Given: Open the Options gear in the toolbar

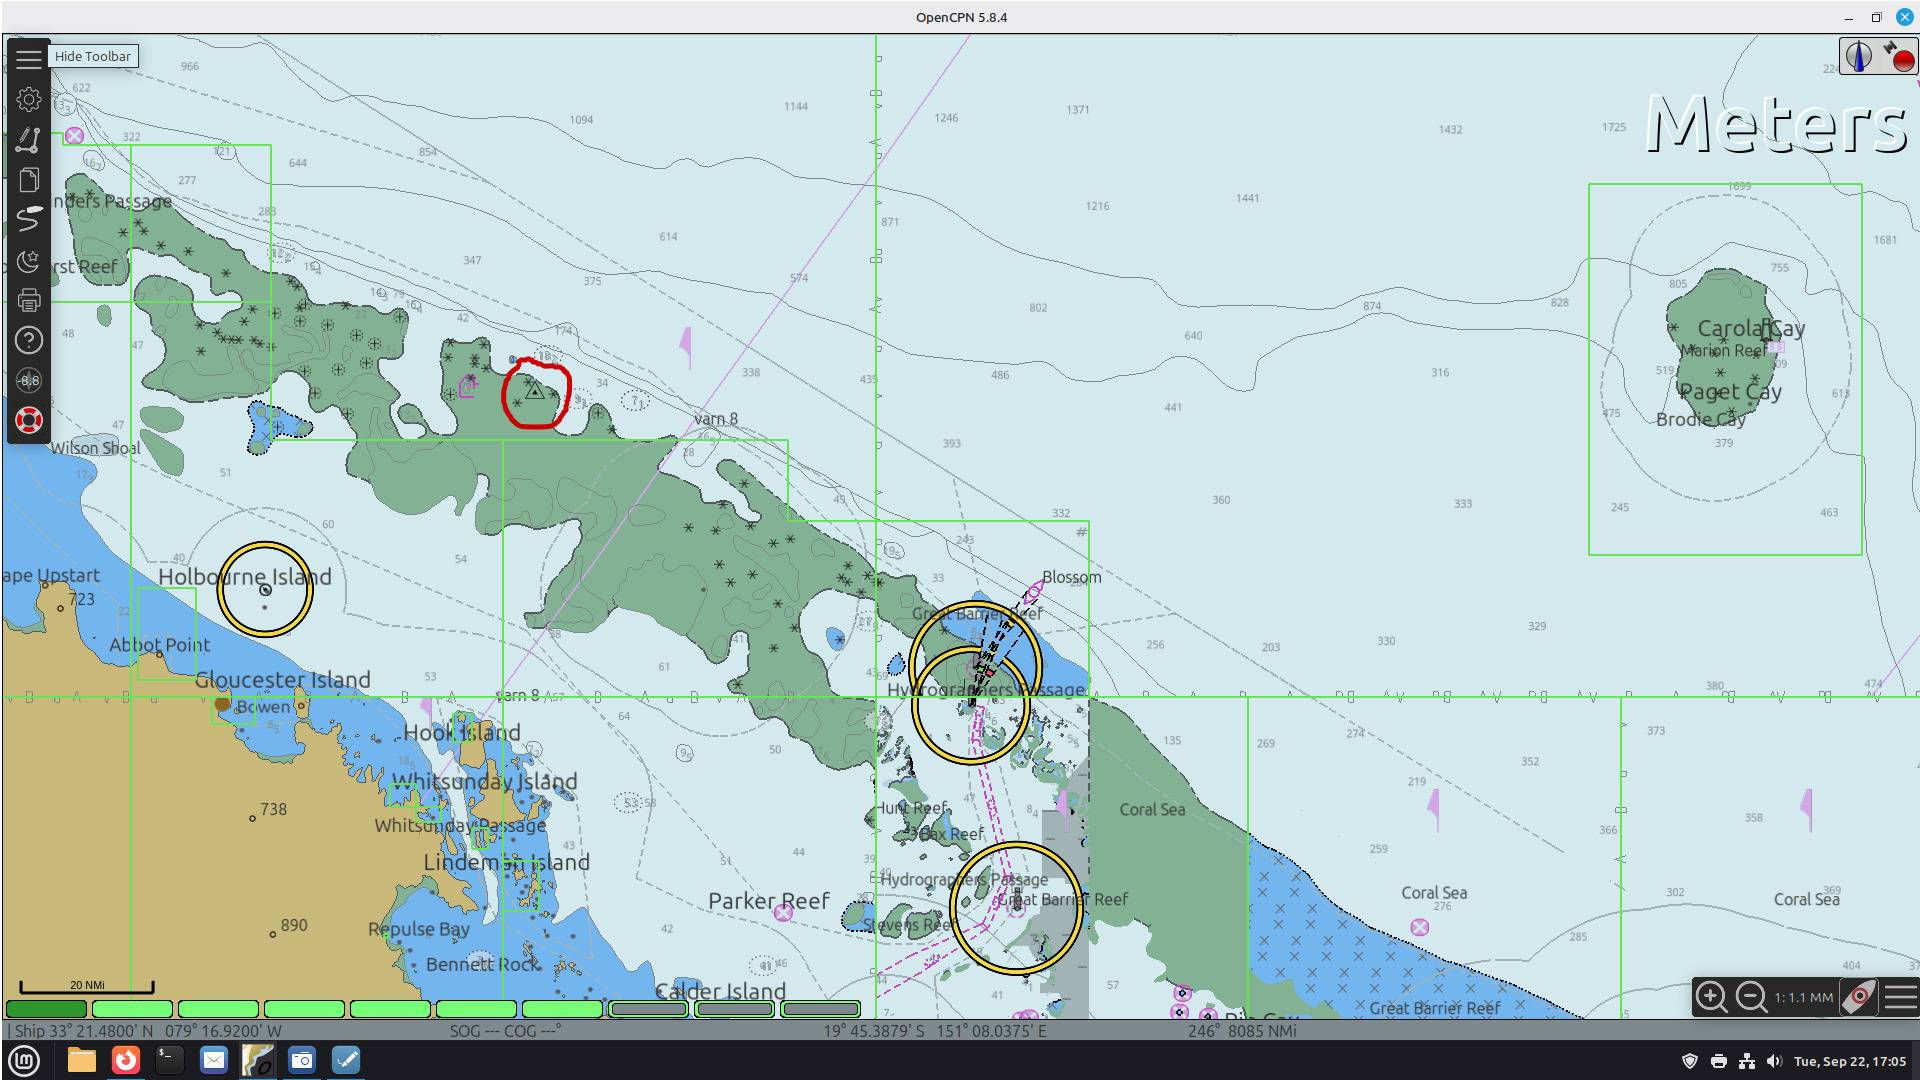Looking at the screenshot, I should pyautogui.click(x=28, y=99).
